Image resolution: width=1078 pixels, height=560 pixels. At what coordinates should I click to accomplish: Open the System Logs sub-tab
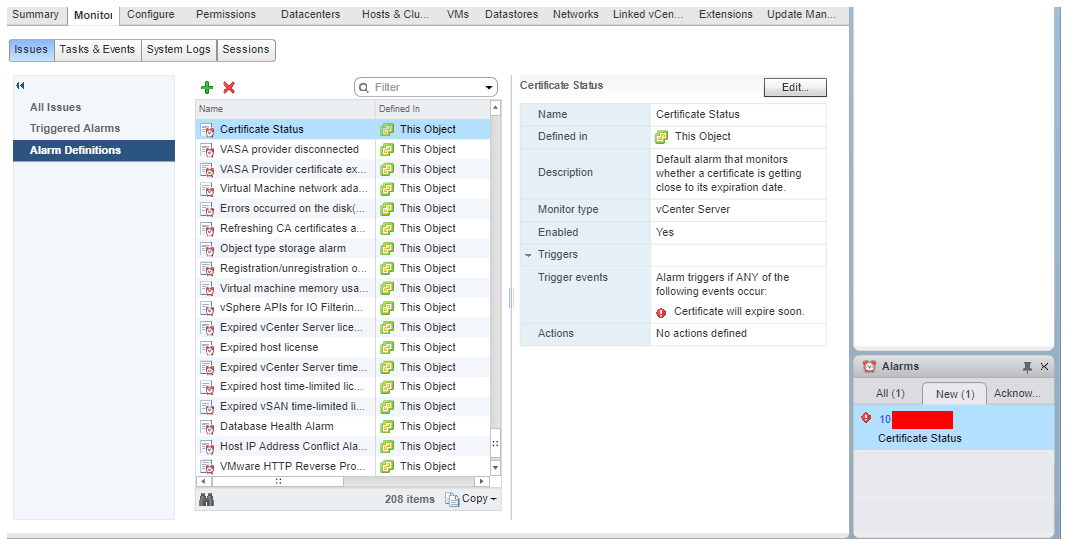pos(179,49)
